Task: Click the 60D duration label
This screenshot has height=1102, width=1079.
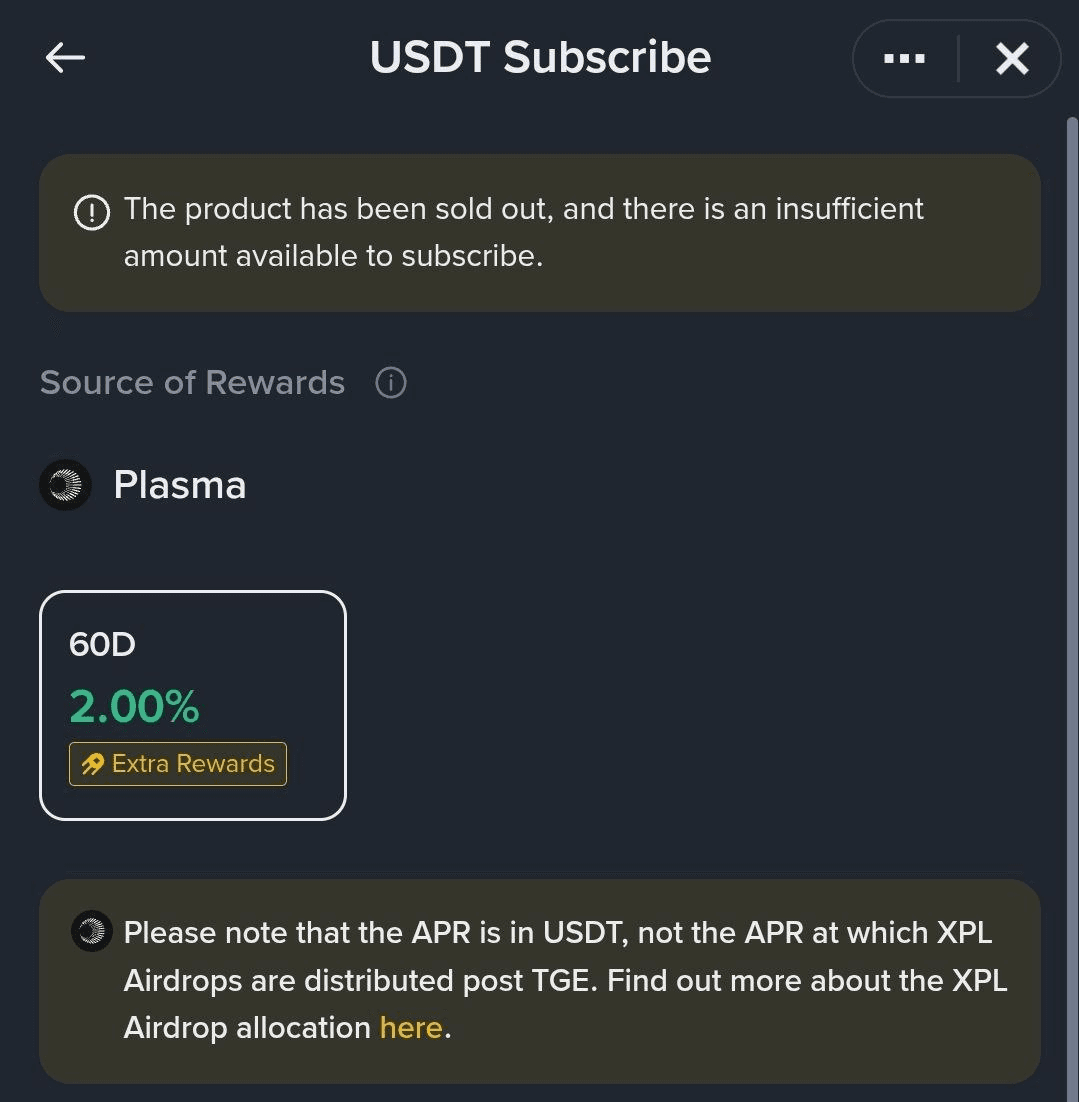Action: [102, 644]
